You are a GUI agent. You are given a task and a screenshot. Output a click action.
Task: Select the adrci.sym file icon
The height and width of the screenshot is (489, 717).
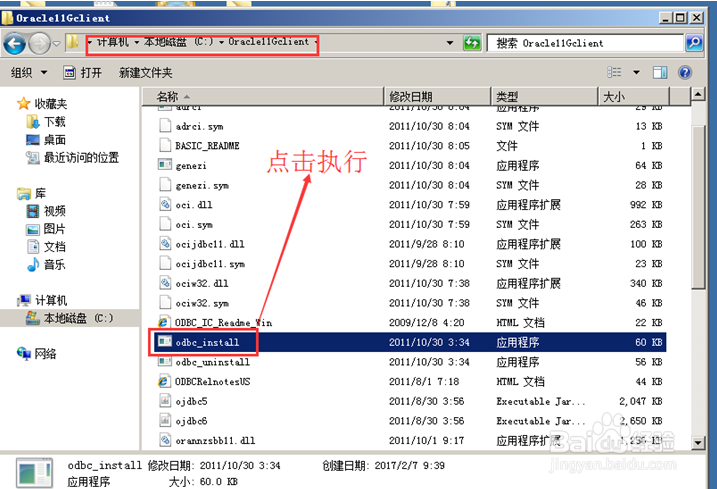pos(165,125)
